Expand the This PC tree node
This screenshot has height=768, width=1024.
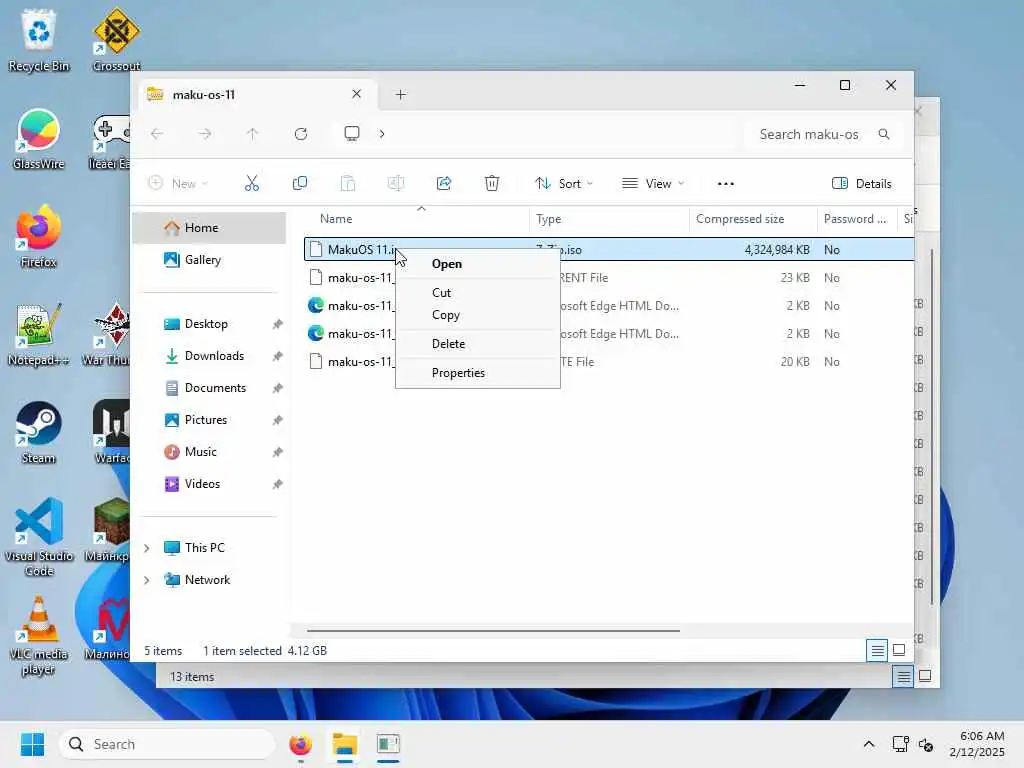[147, 548]
